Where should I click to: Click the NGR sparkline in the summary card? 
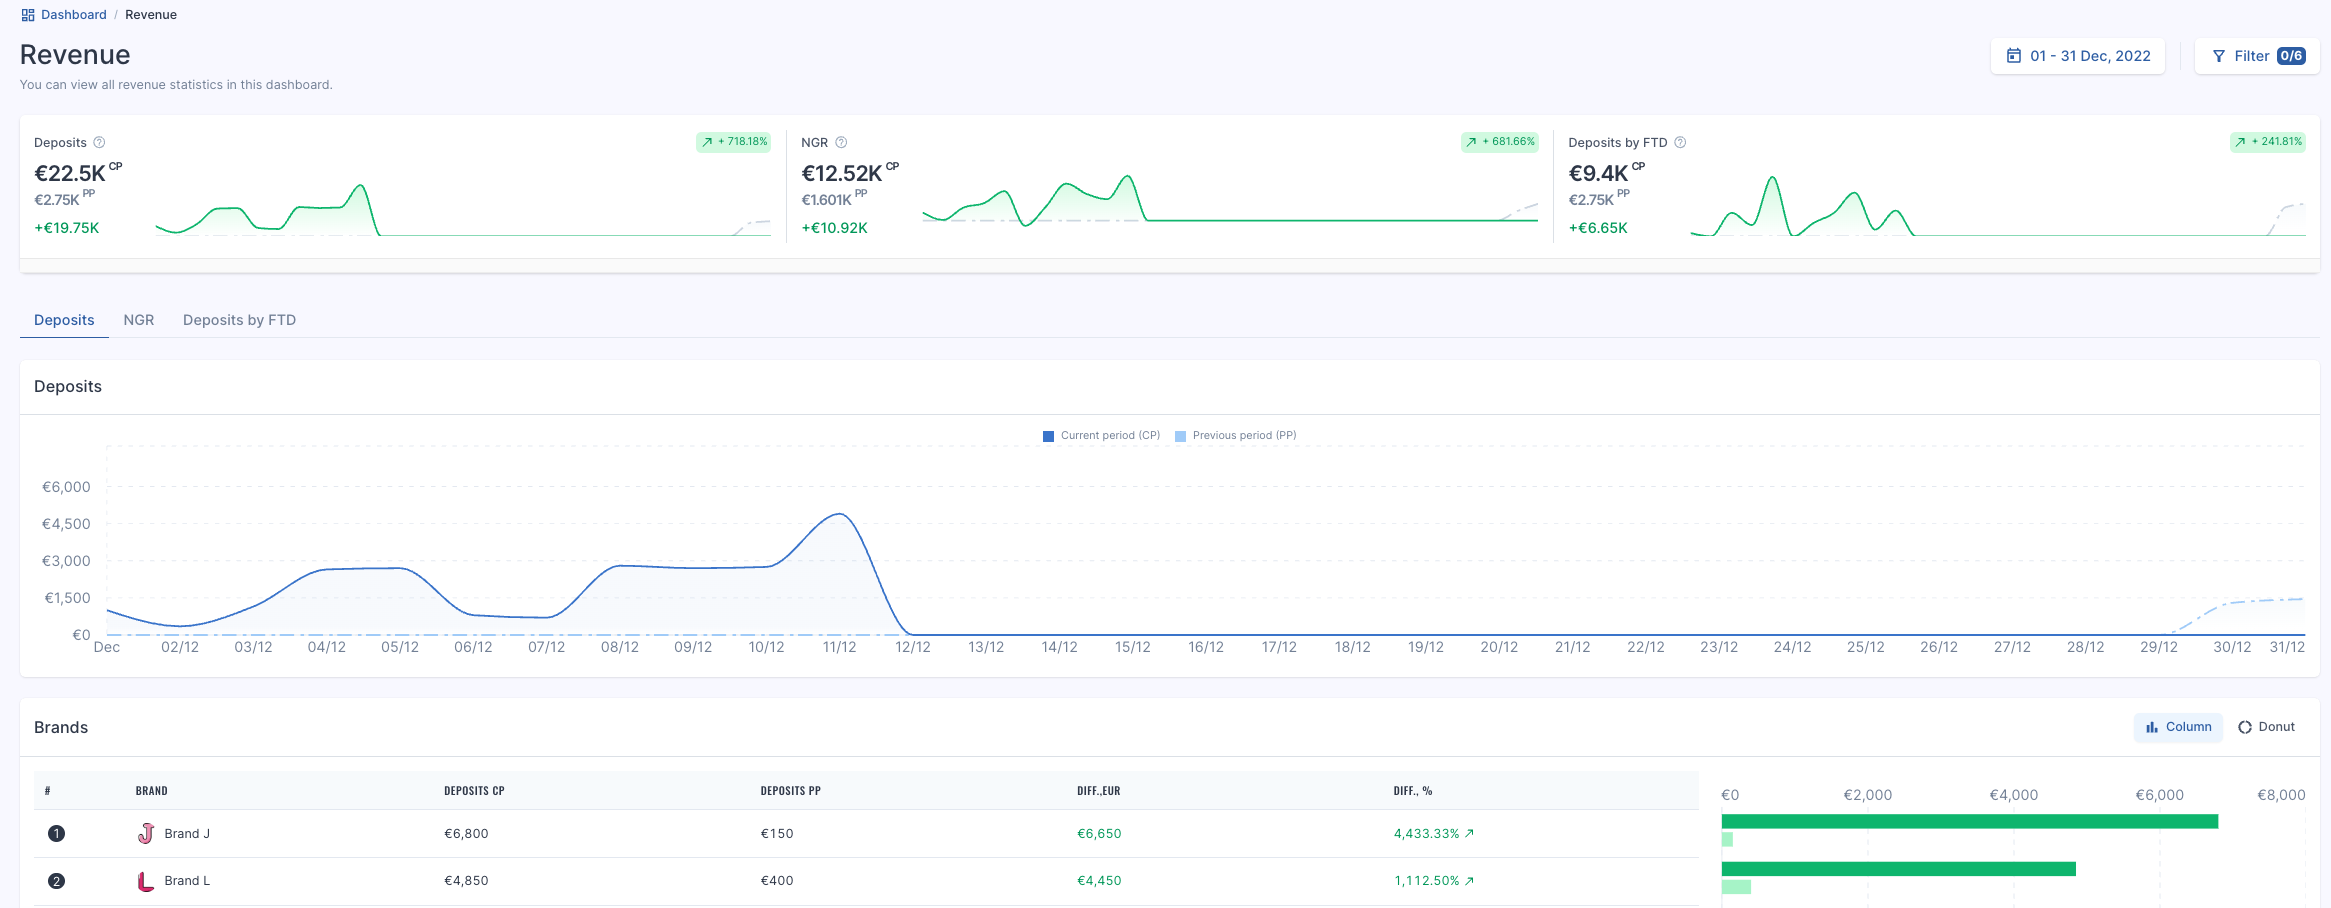pyautogui.click(x=1230, y=200)
